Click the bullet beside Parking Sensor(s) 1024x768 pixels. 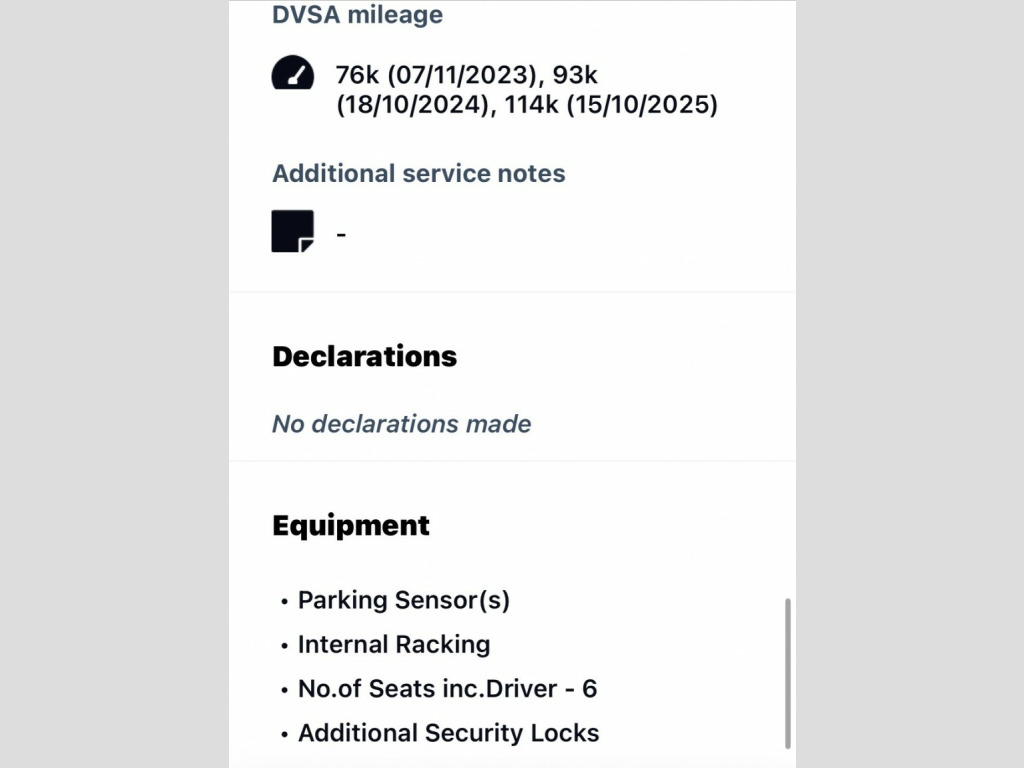(284, 601)
